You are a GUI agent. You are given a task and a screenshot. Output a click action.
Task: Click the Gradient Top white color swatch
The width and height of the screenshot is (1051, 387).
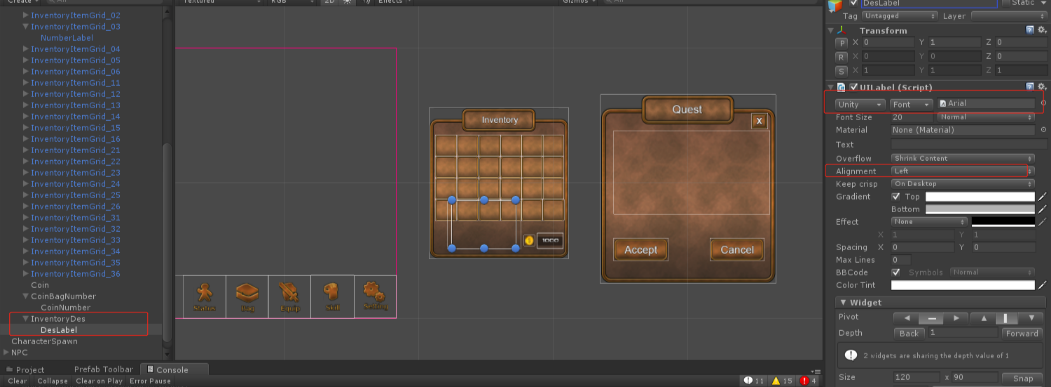[980, 197]
